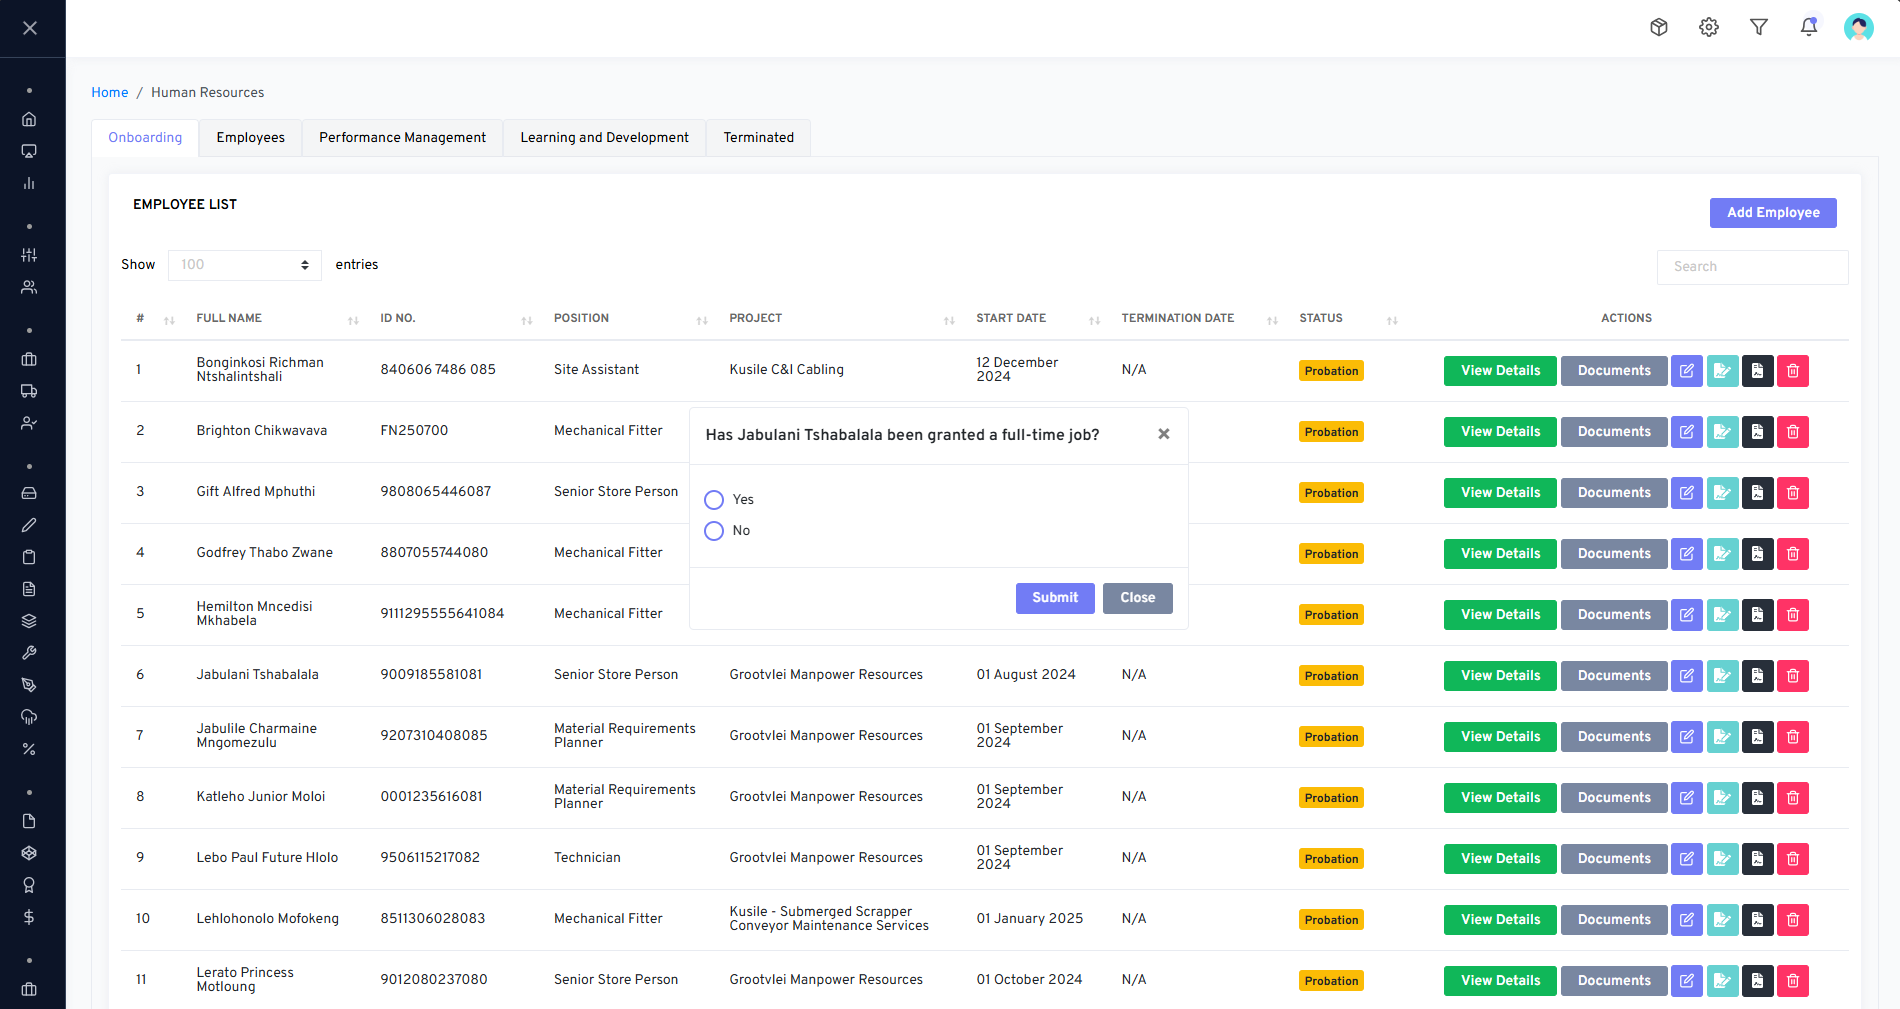
Task: Switch to the Onboarding tab
Action: point(145,138)
